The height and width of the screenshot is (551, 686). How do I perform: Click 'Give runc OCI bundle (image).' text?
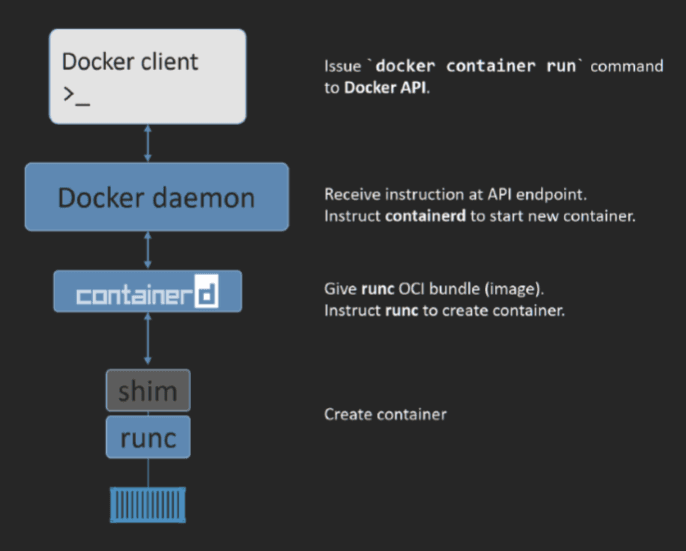pyautogui.click(x=434, y=289)
